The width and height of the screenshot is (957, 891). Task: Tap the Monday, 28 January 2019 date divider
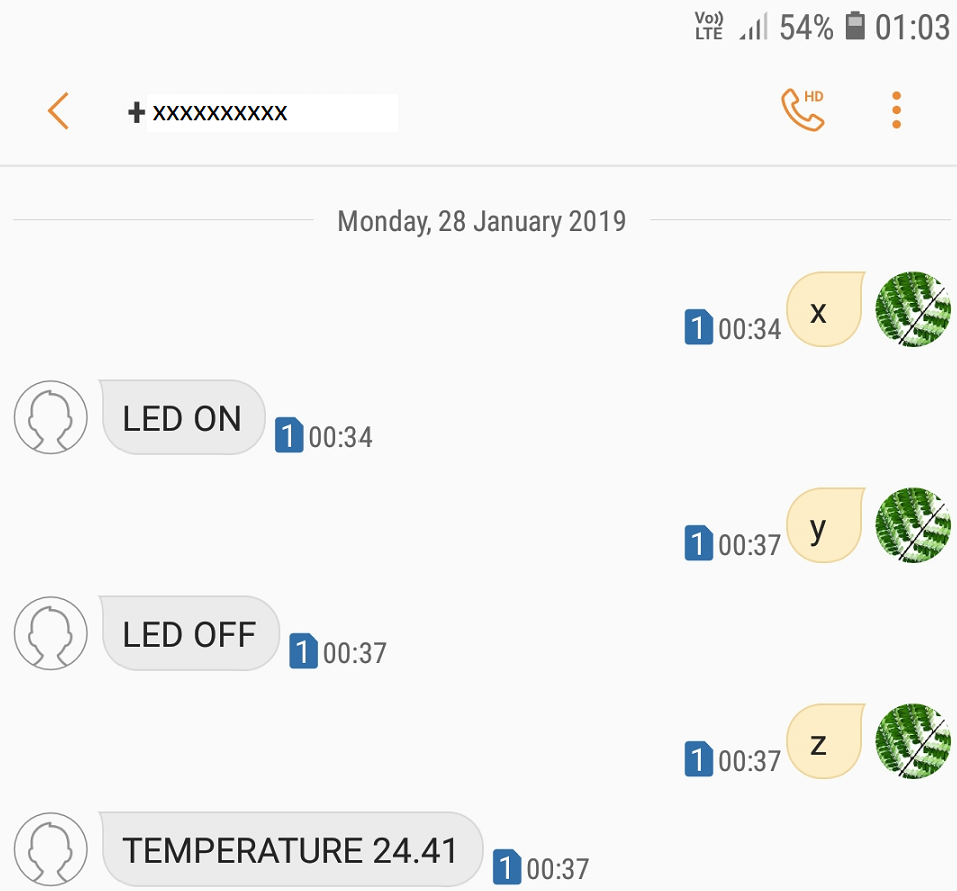pos(482,221)
